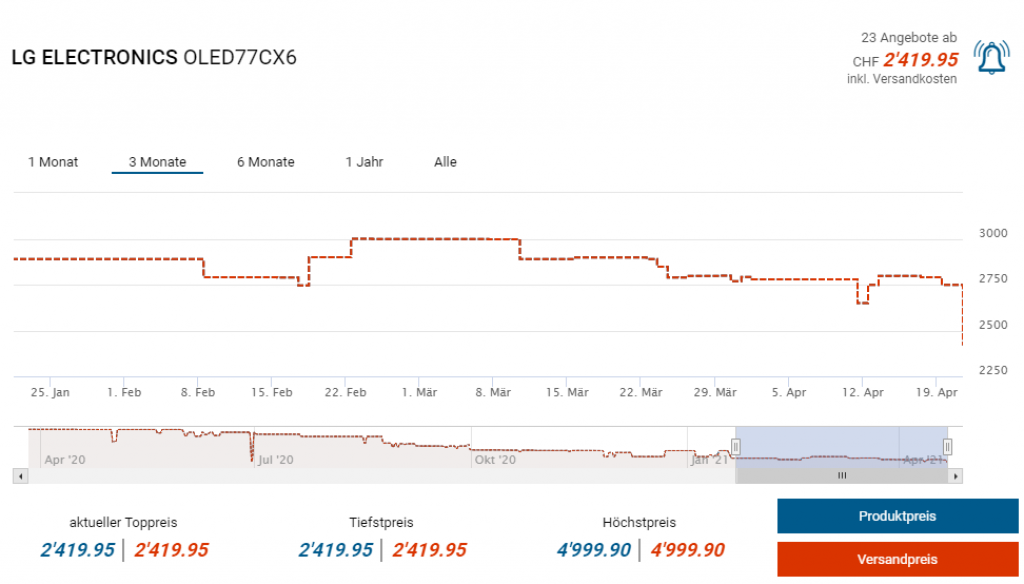1024x584 pixels.
Task: Click the blue Tiefstpreis value
Action: pyautogui.click(x=336, y=550)
